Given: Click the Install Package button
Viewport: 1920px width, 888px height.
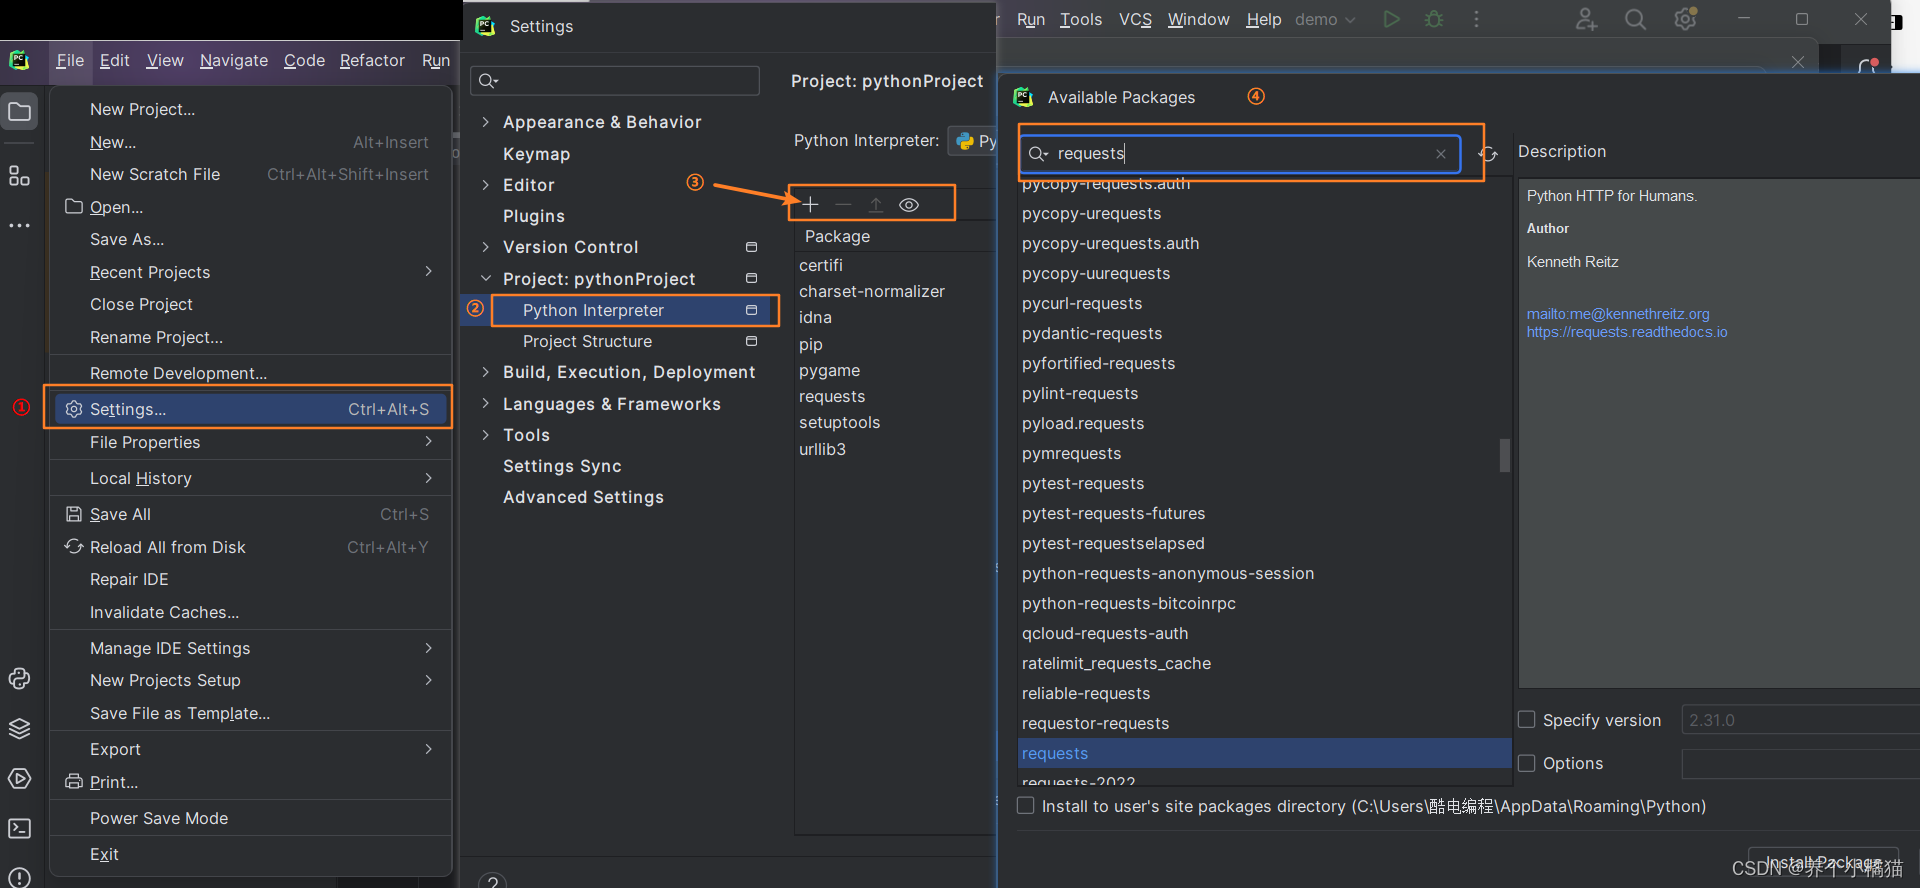Looking at the screenshot, I should click(1822, 862).
